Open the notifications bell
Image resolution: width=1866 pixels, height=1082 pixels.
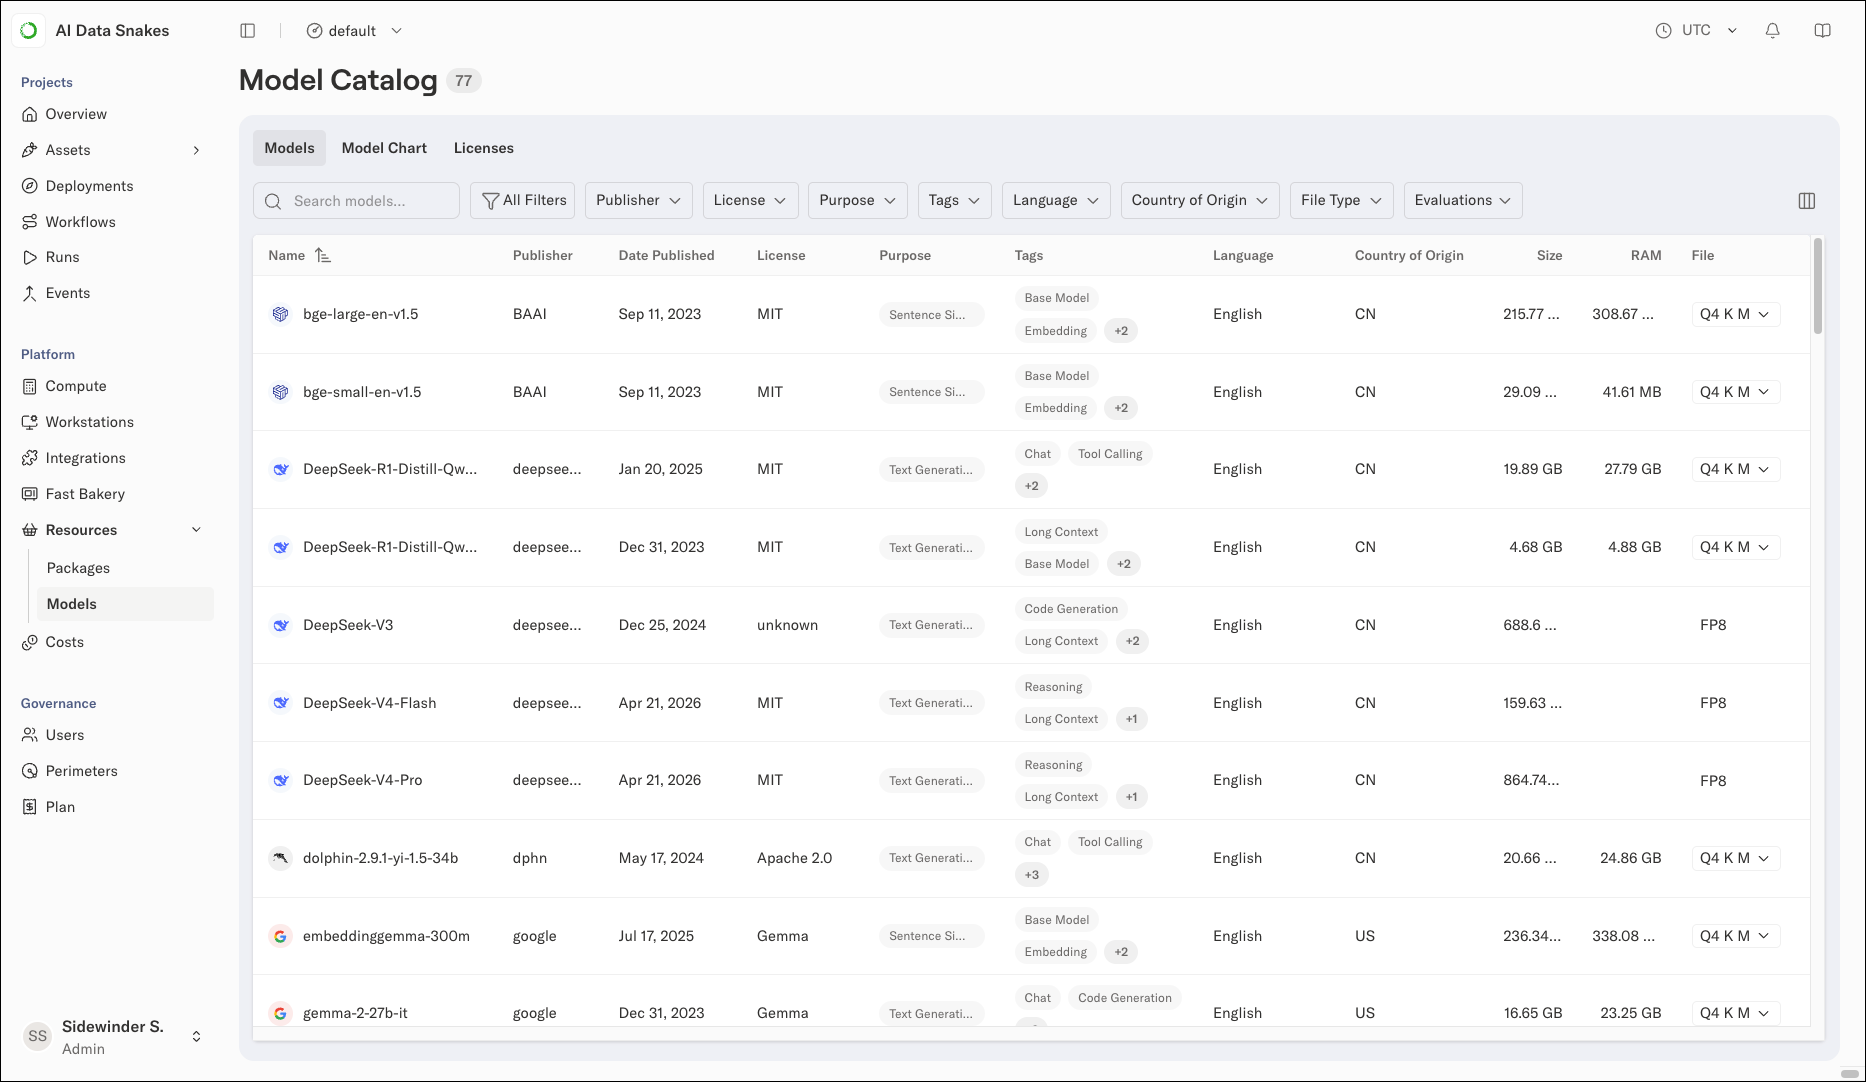[x=1773, y=31]
